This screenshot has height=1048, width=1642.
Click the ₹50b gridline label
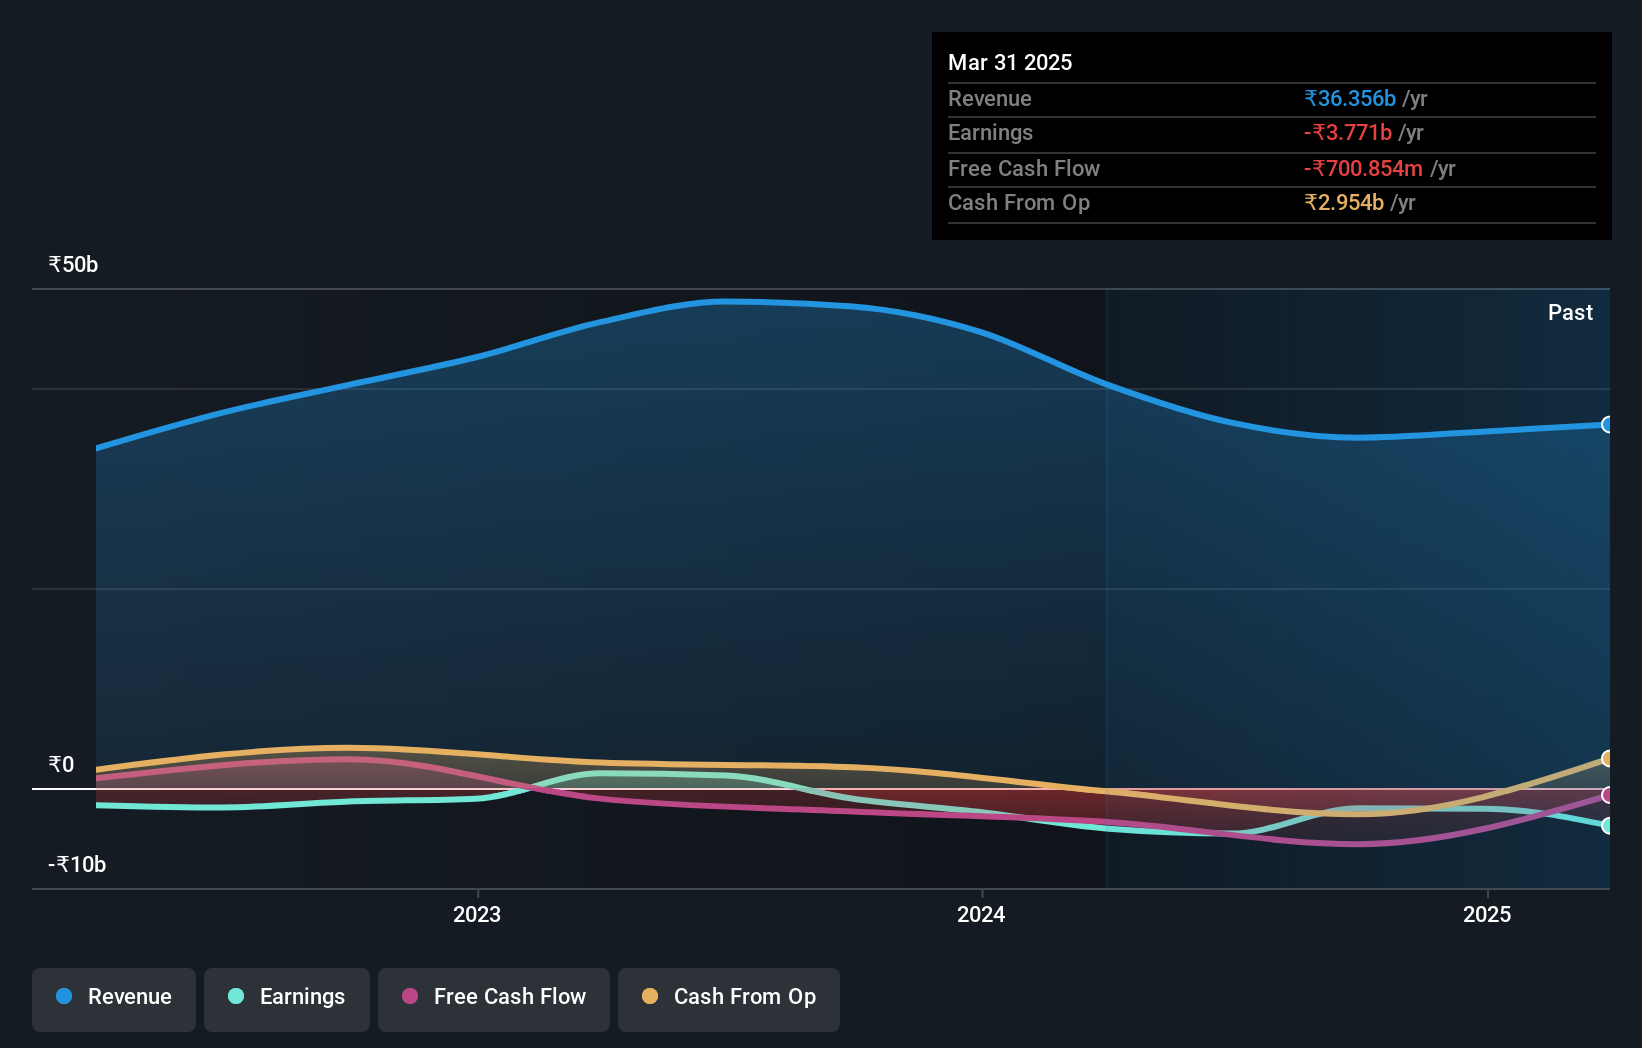click(72, 264)
